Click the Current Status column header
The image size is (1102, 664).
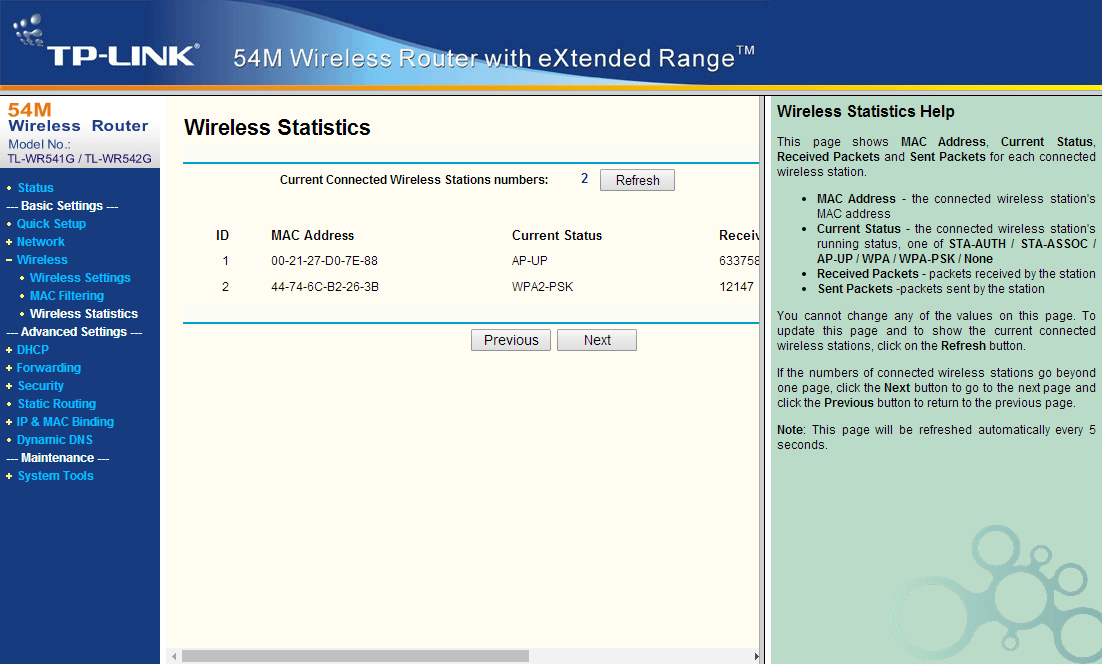click(557, 235)
